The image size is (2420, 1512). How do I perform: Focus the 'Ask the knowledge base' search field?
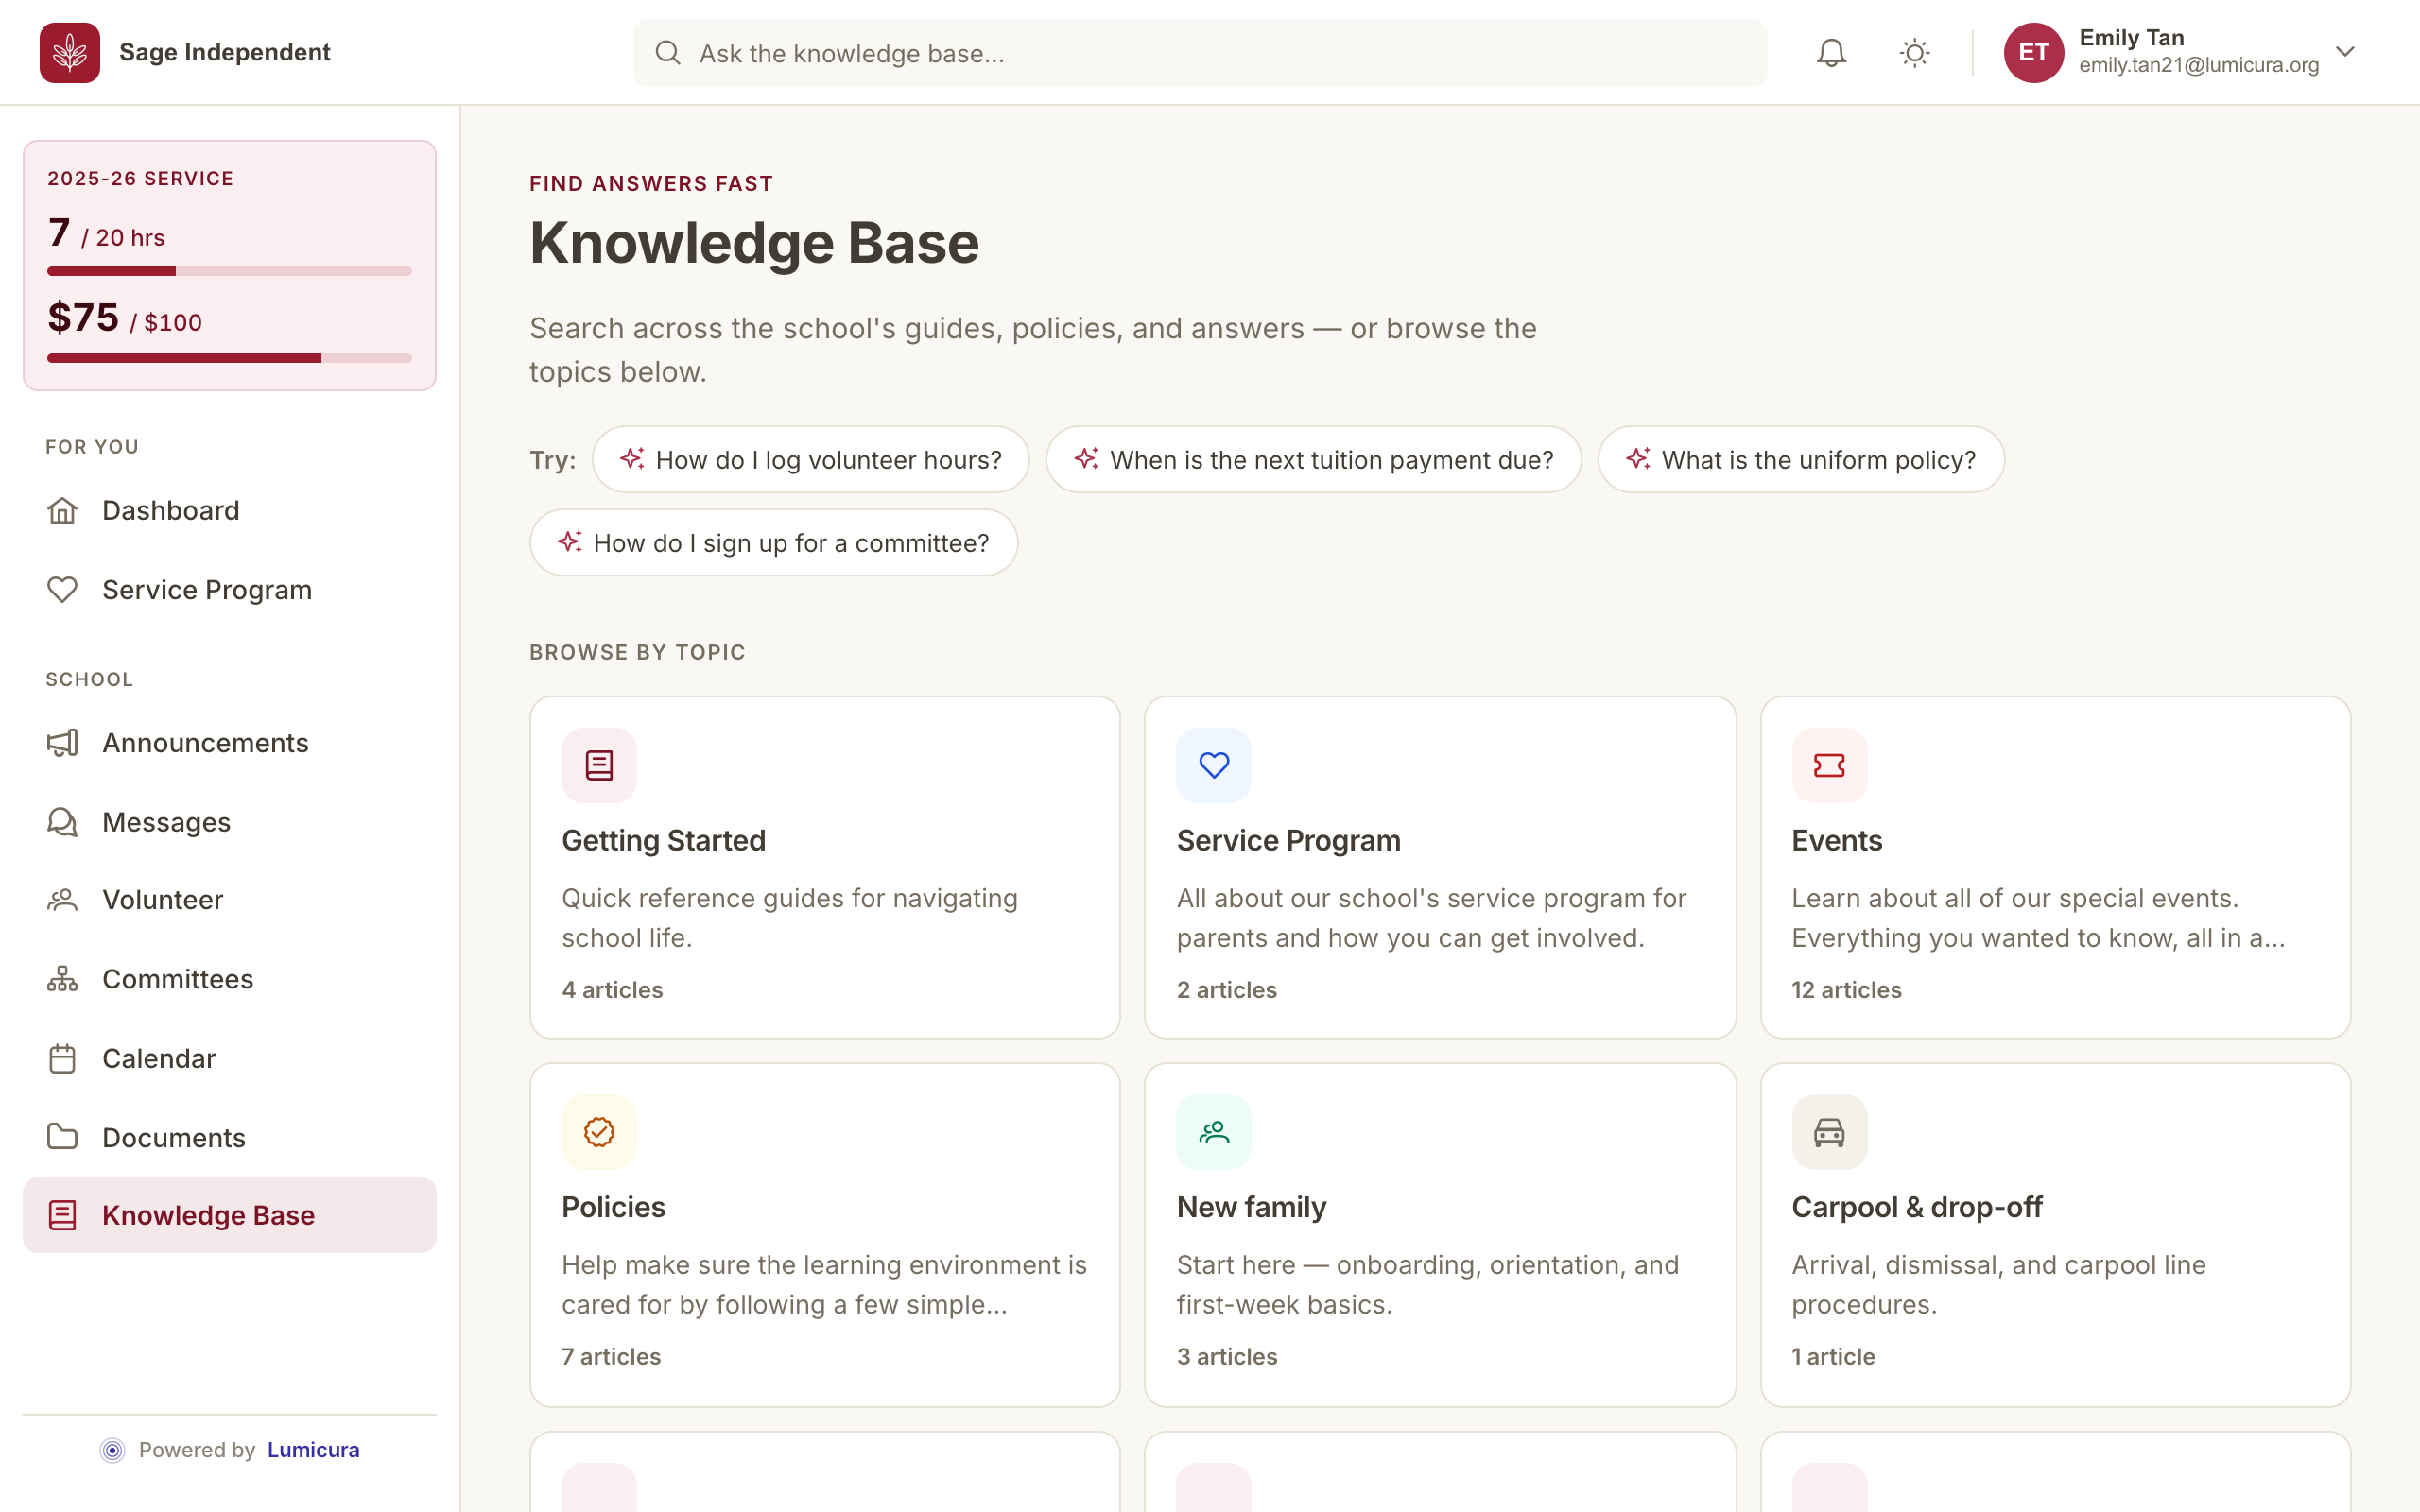coord(1199,53)
